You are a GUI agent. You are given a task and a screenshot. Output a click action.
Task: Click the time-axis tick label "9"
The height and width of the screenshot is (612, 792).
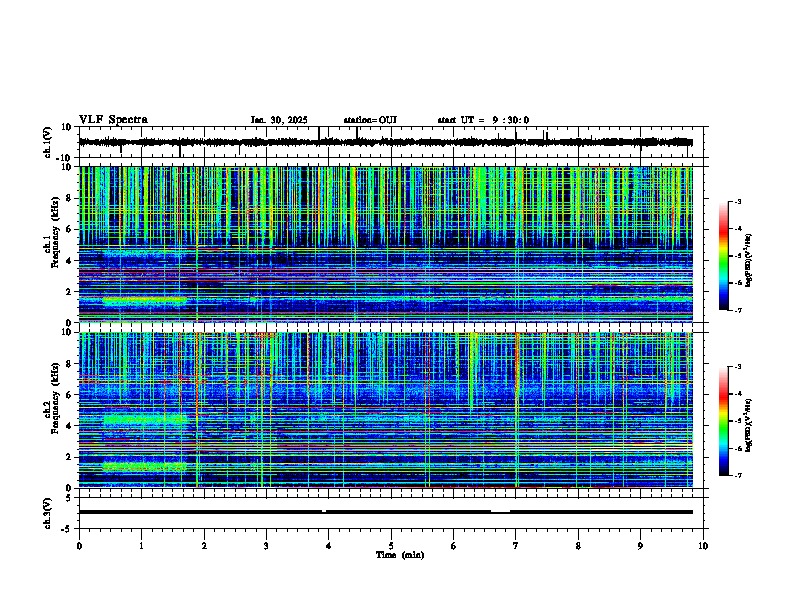(x=640, y=546)
